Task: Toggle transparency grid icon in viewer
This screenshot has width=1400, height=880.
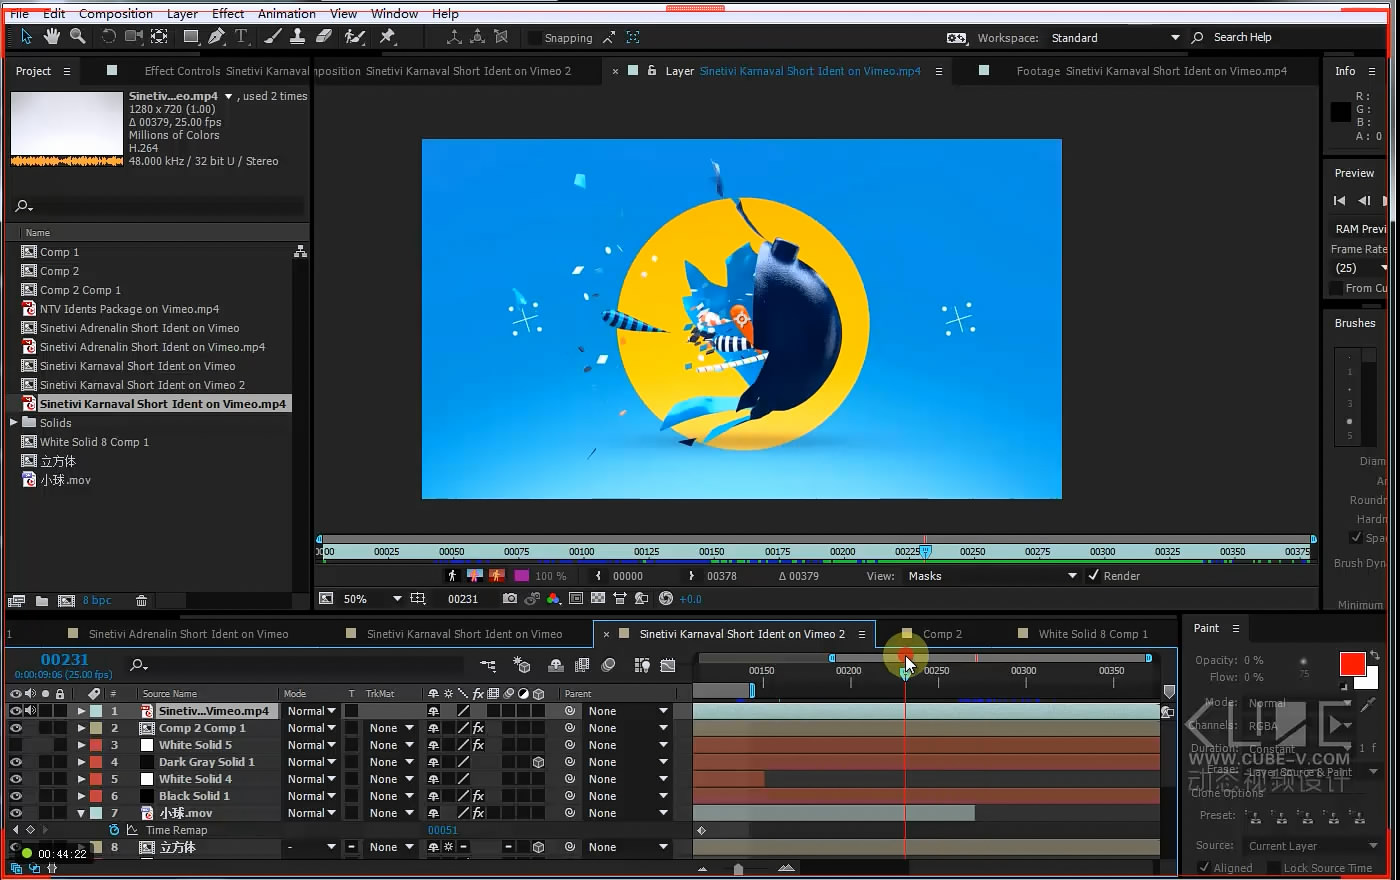Action: tap(598, 599)
